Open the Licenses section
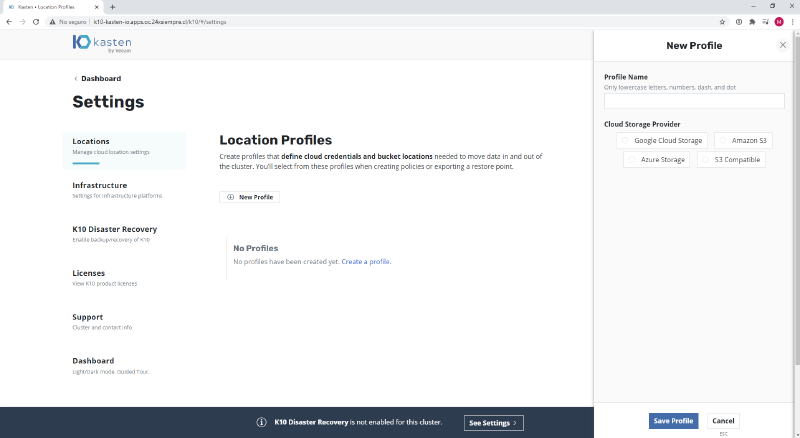 pos(105,278)
